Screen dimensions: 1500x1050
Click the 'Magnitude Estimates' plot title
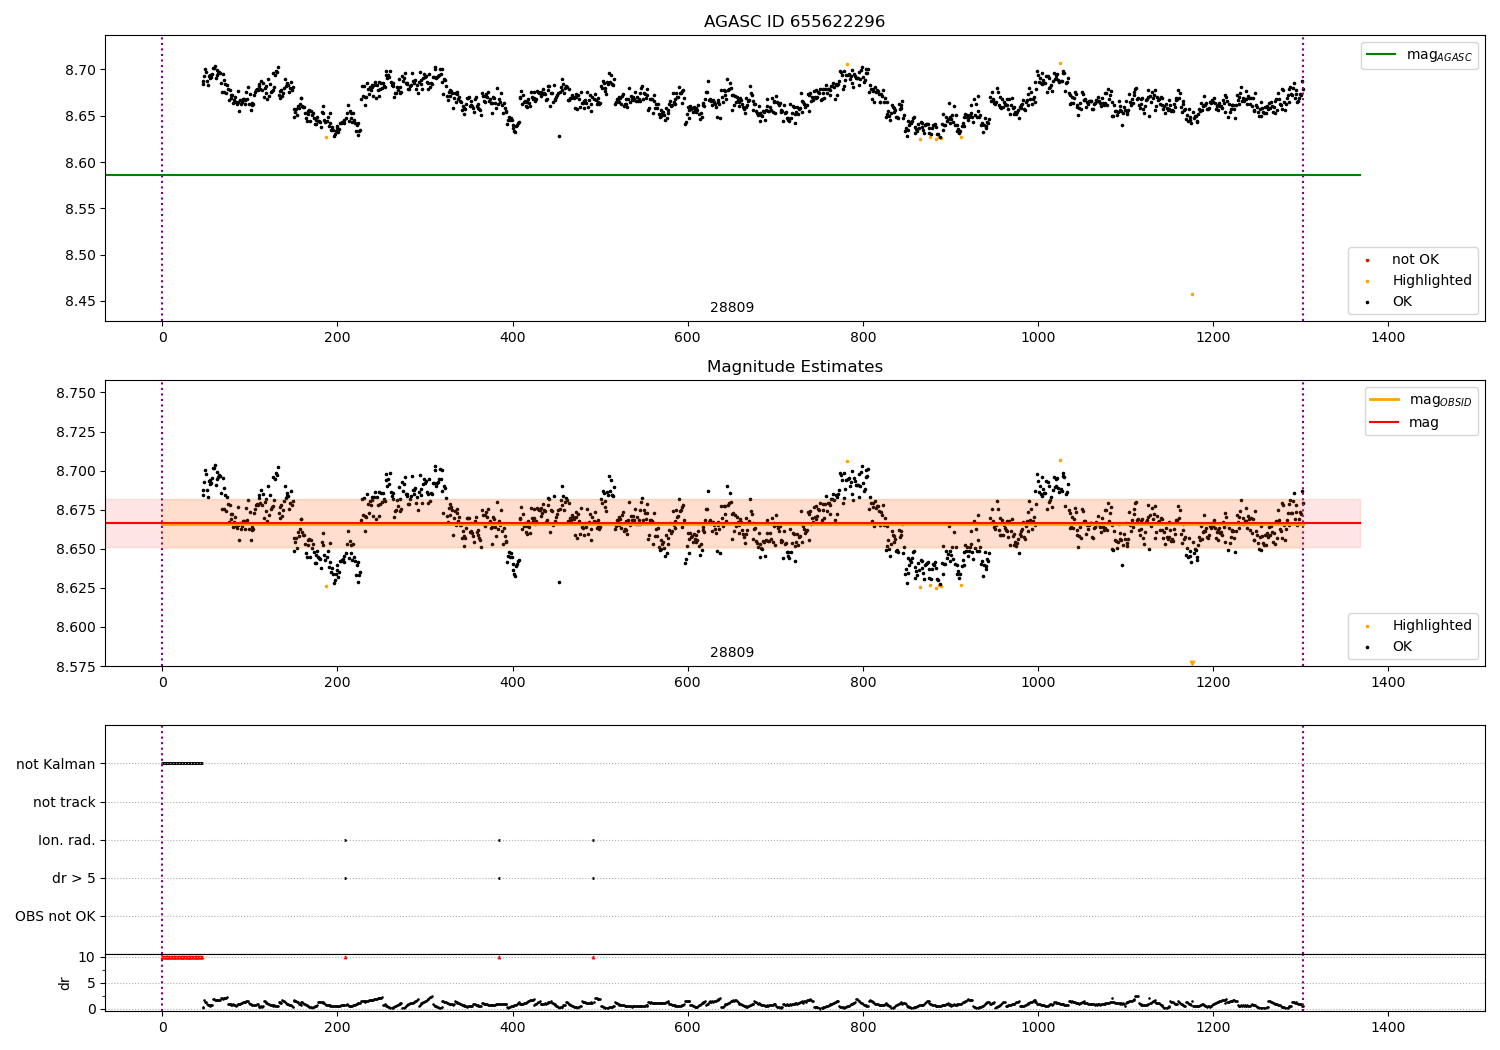click(x=794, y=367)
